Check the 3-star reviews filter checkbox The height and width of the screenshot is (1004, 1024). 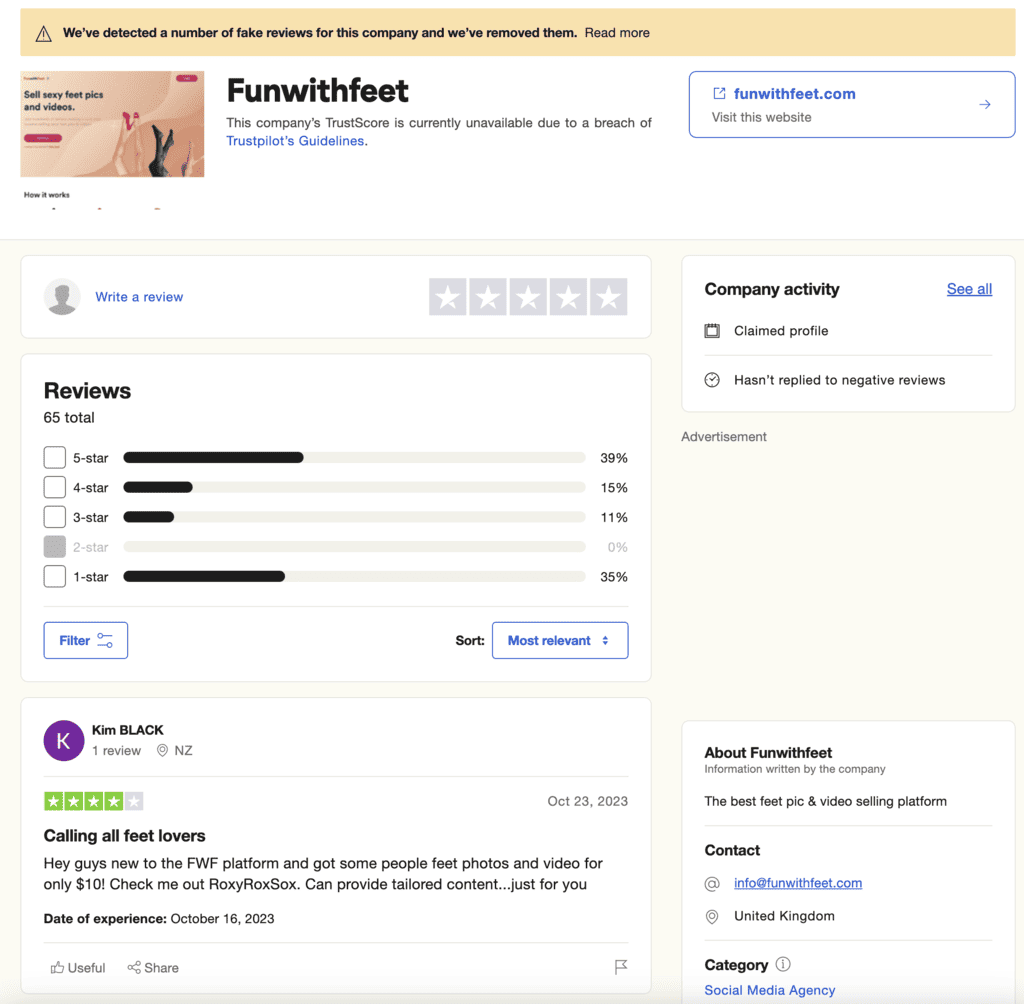54,517
